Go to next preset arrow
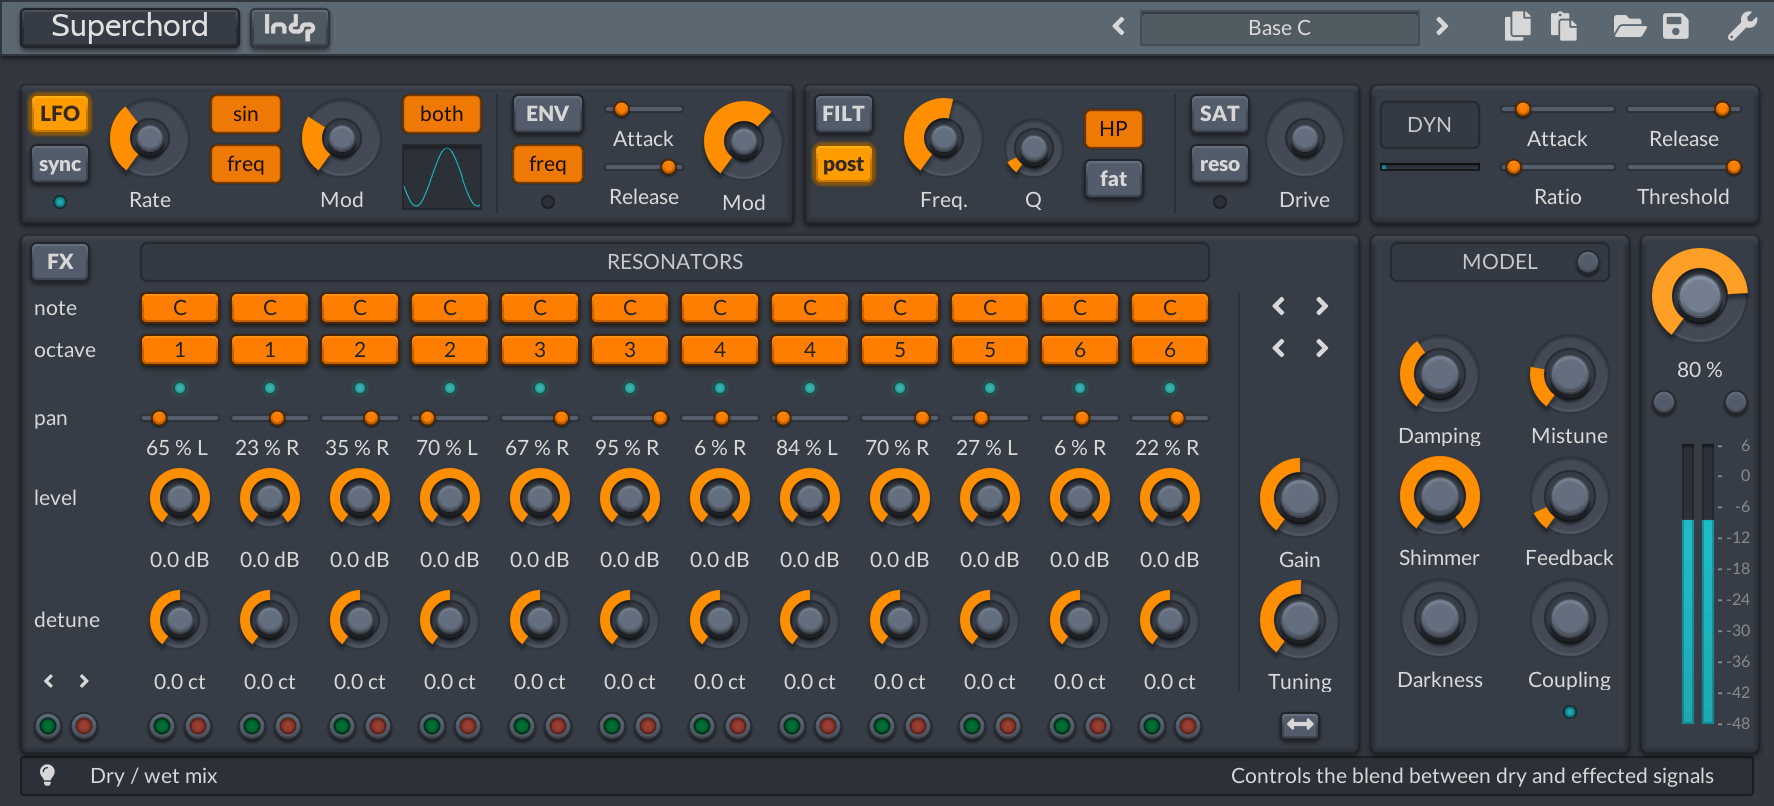Viewport: 1774px width, 806px height. click(x=1442, y=26)
